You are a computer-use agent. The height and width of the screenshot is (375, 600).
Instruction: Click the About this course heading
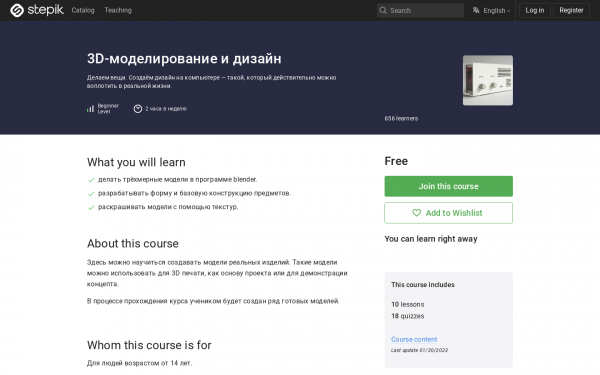133,244
